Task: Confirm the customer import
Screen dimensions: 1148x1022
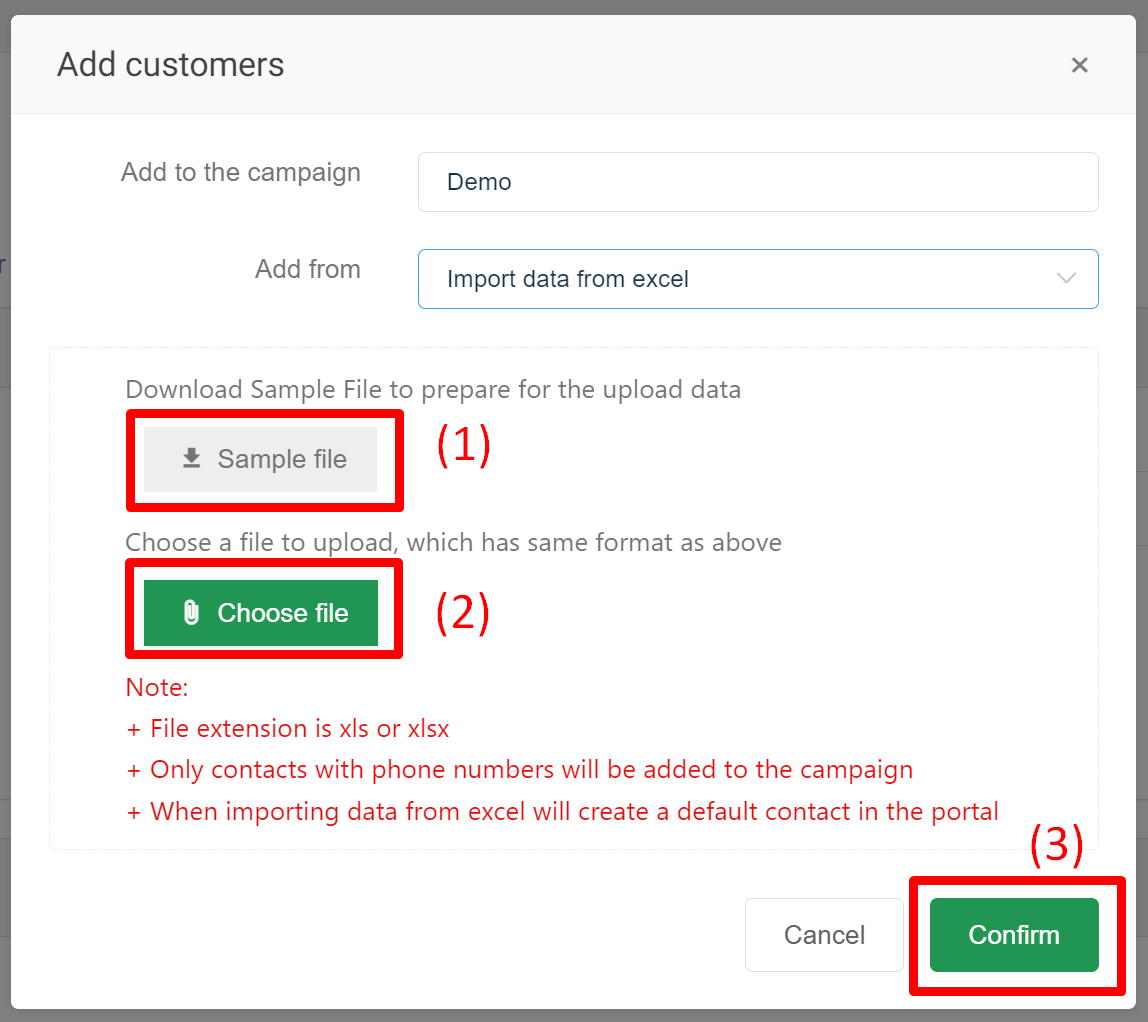Action: pos(1013,935)
